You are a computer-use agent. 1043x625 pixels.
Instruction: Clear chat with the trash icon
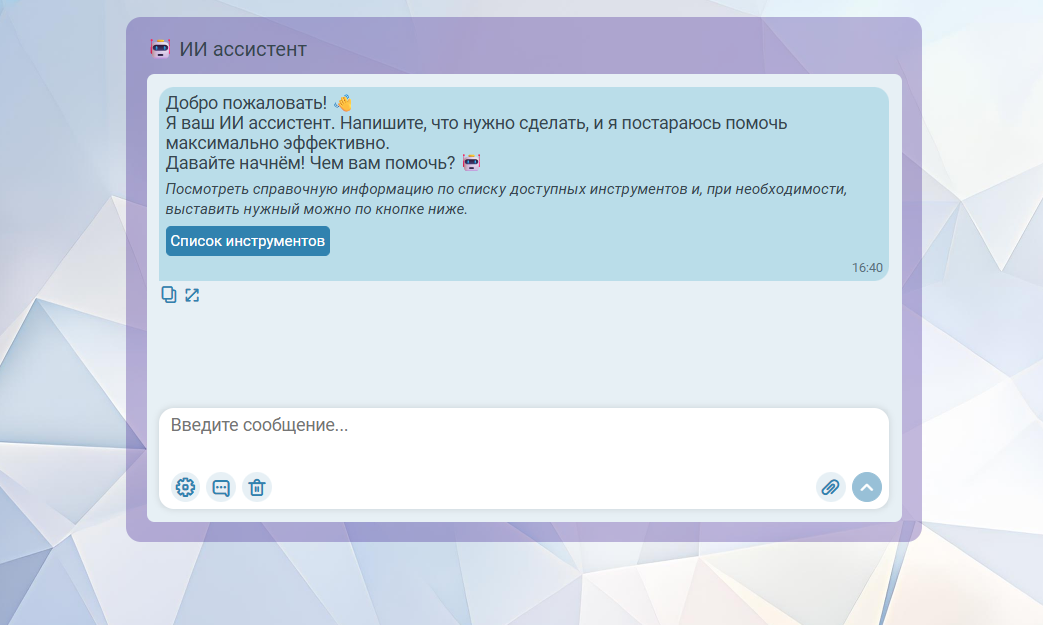pyautogui.click(x=257, y=487)
